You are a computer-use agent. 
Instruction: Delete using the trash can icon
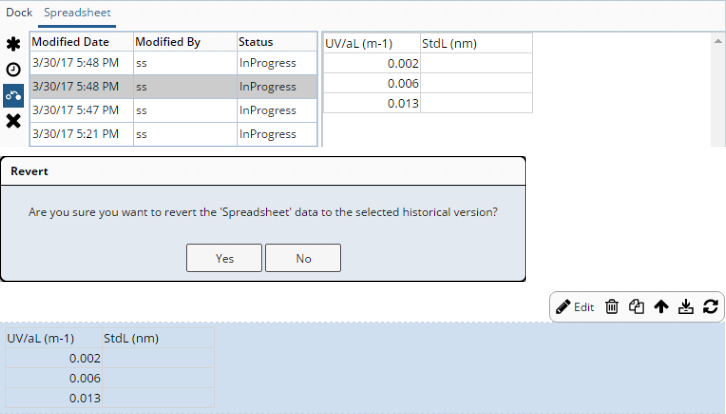(x=612, y=307)
